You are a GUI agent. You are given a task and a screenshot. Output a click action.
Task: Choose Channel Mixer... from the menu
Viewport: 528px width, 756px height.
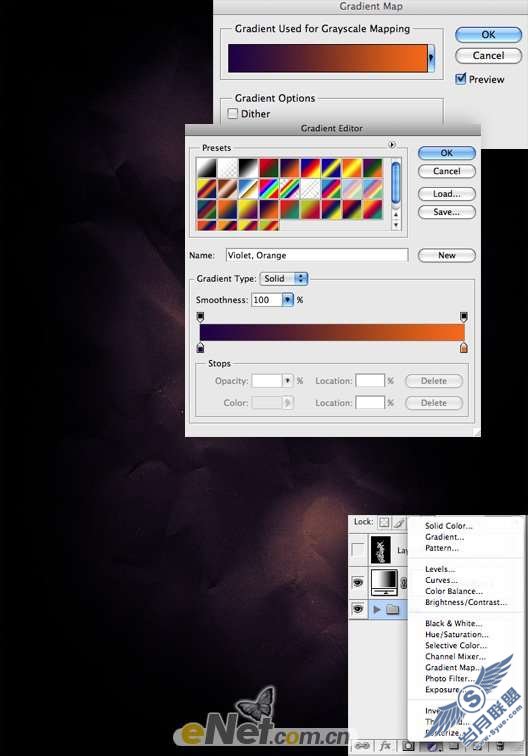(455, 656)
